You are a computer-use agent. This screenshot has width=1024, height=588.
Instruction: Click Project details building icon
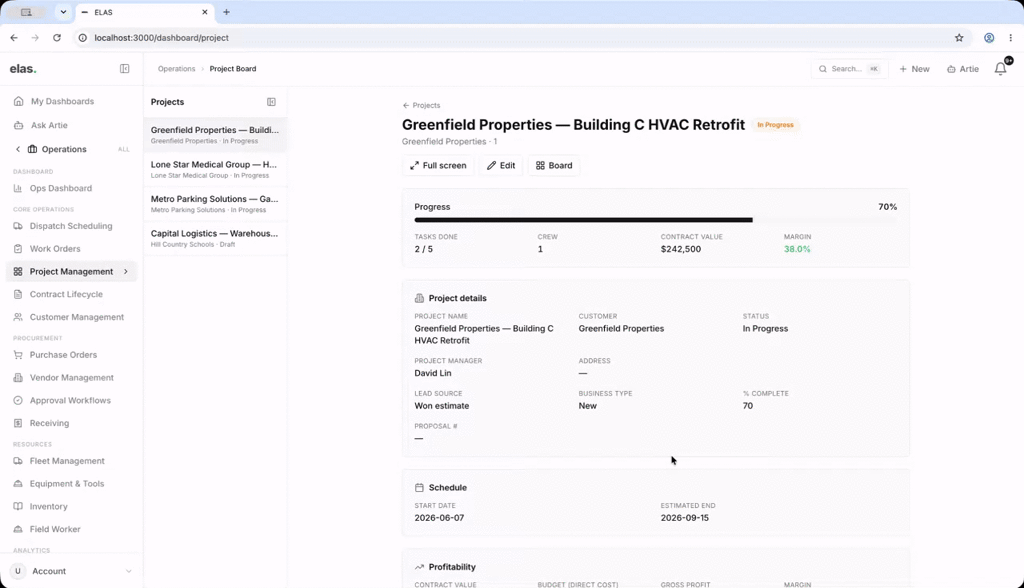click(x=419, y=298)
